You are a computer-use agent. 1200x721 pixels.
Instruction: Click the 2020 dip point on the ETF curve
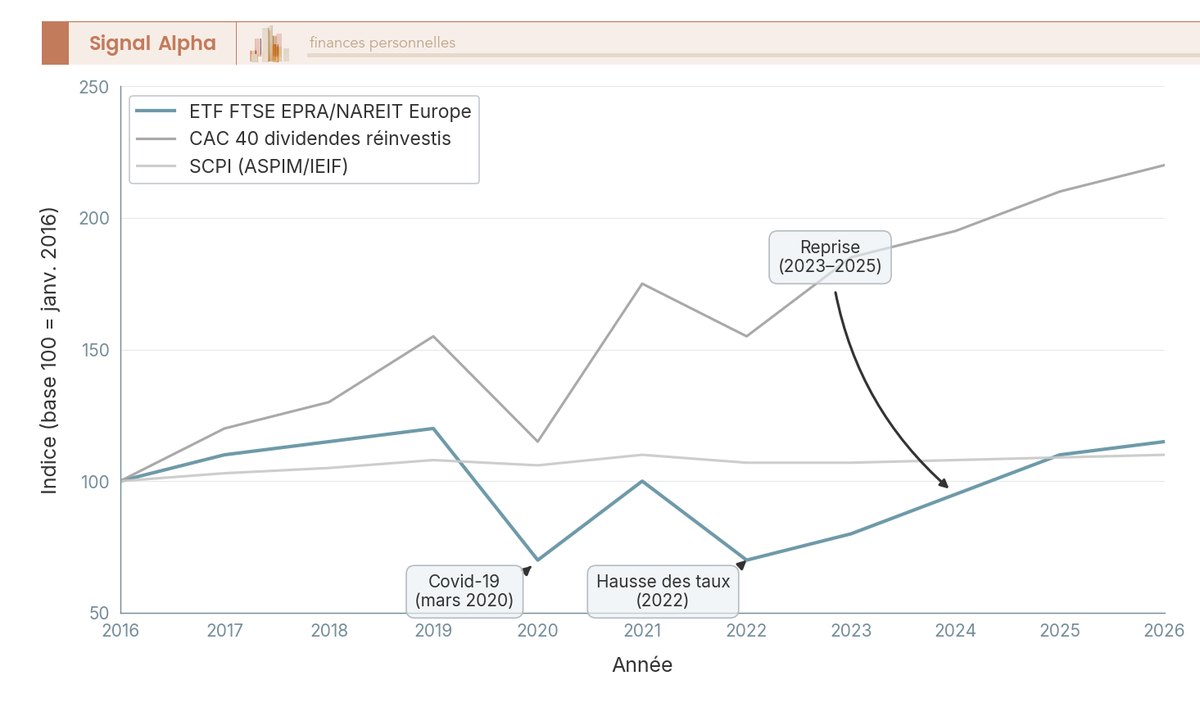coord(538,559)
